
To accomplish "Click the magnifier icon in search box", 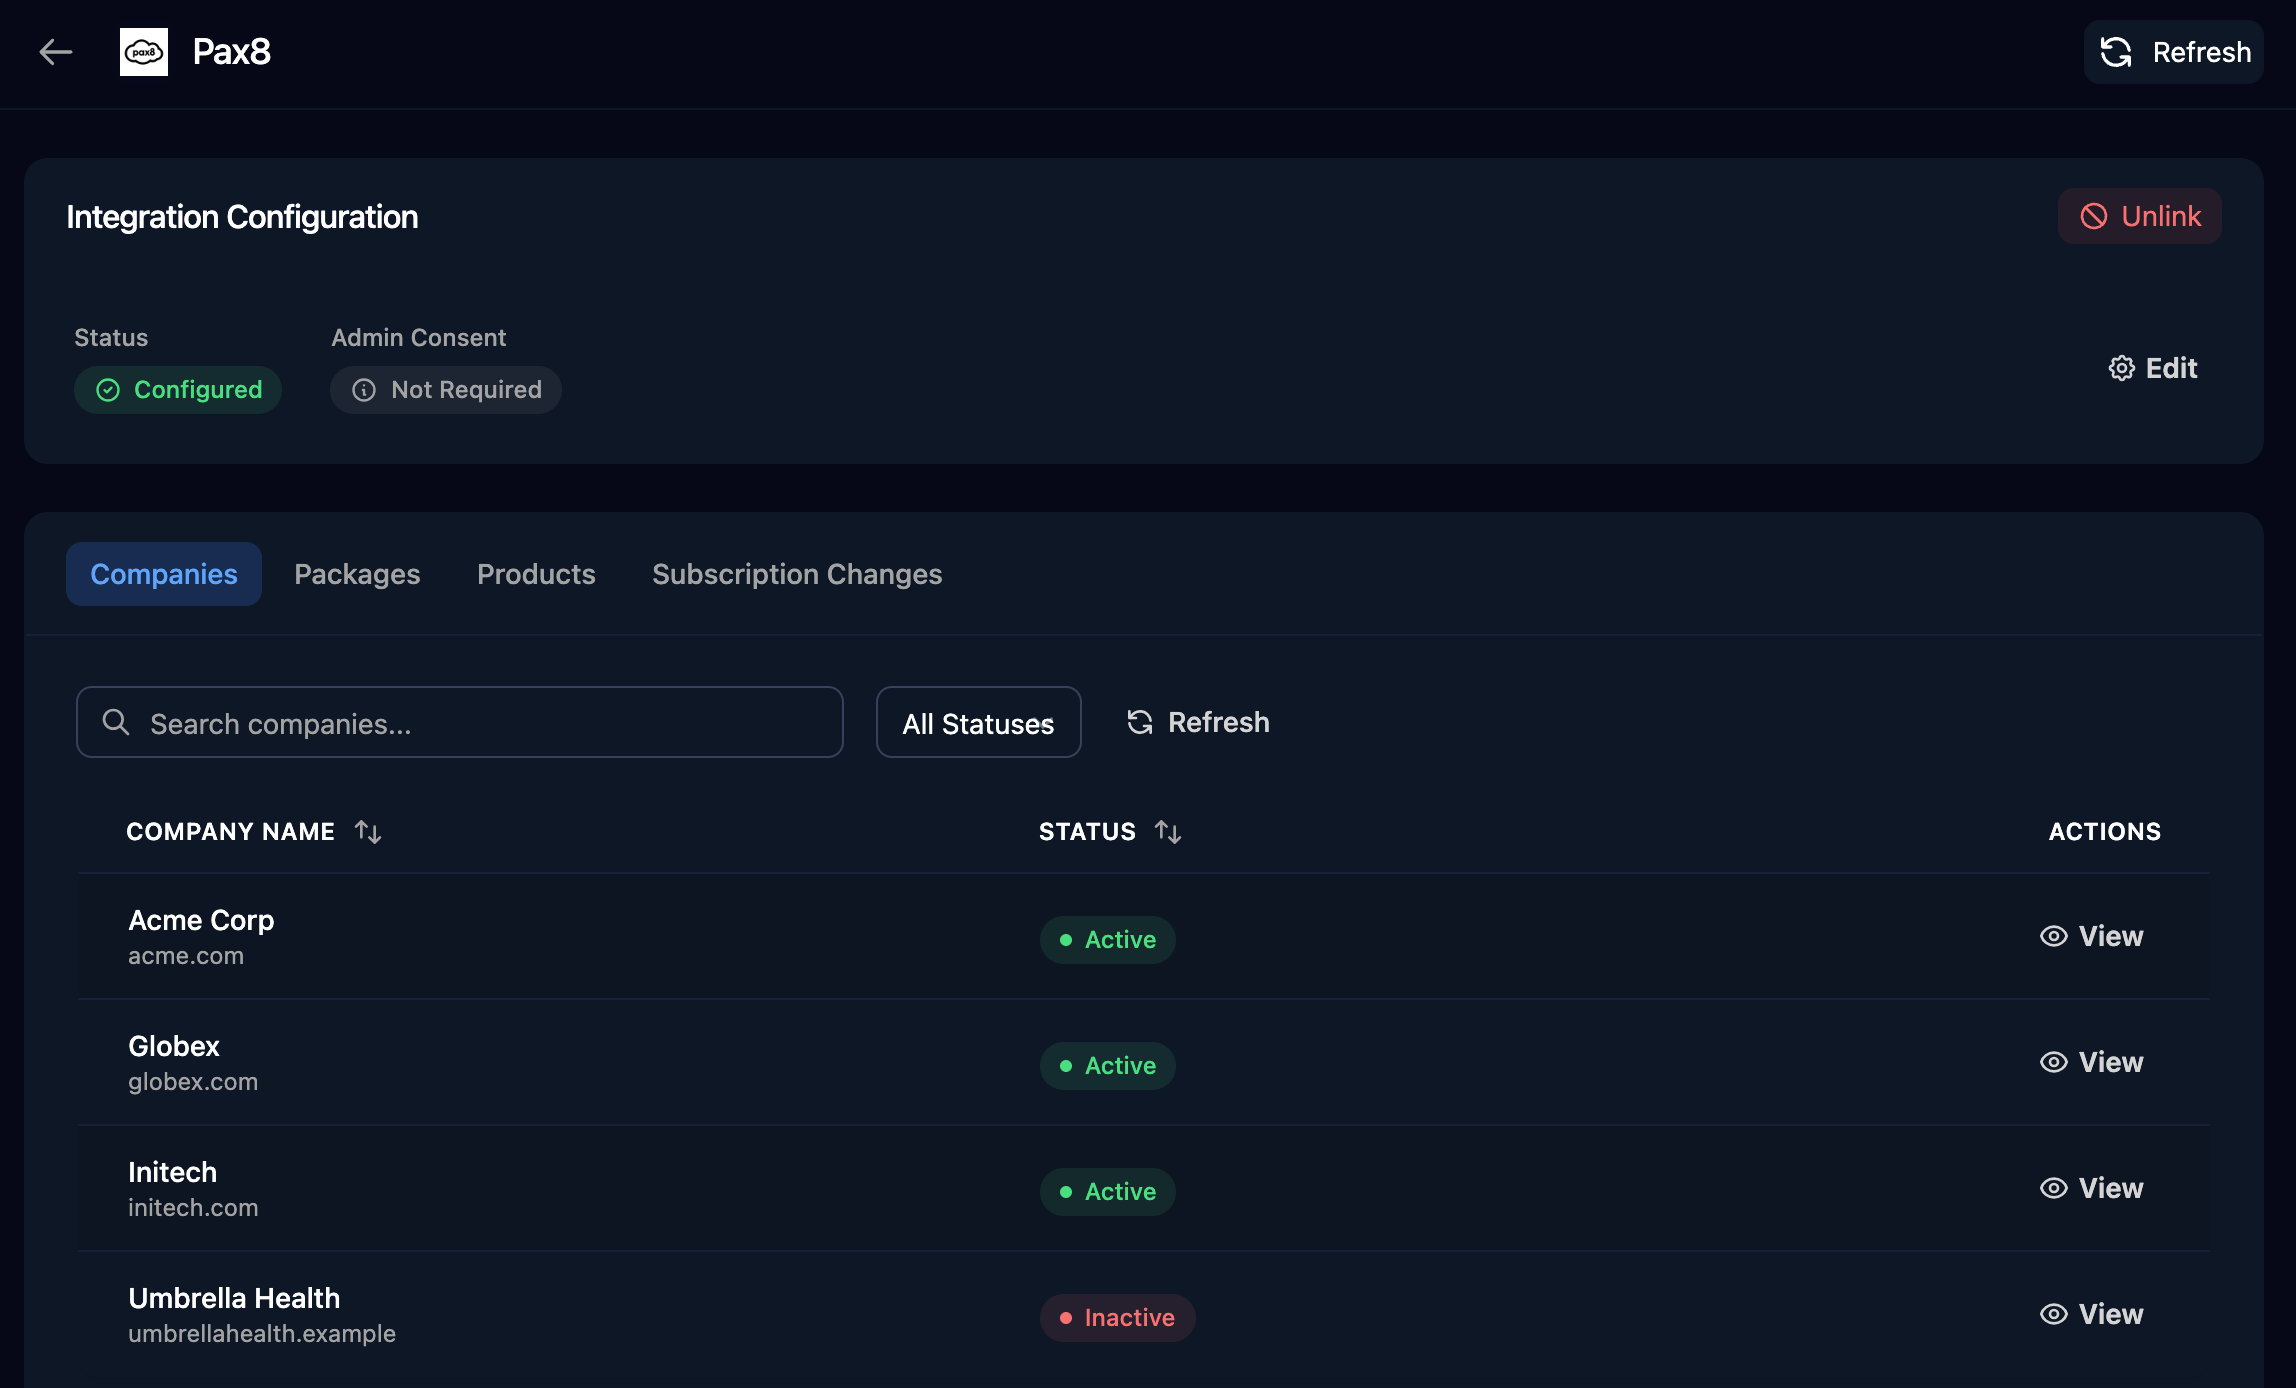I will (x=116, y=722).
